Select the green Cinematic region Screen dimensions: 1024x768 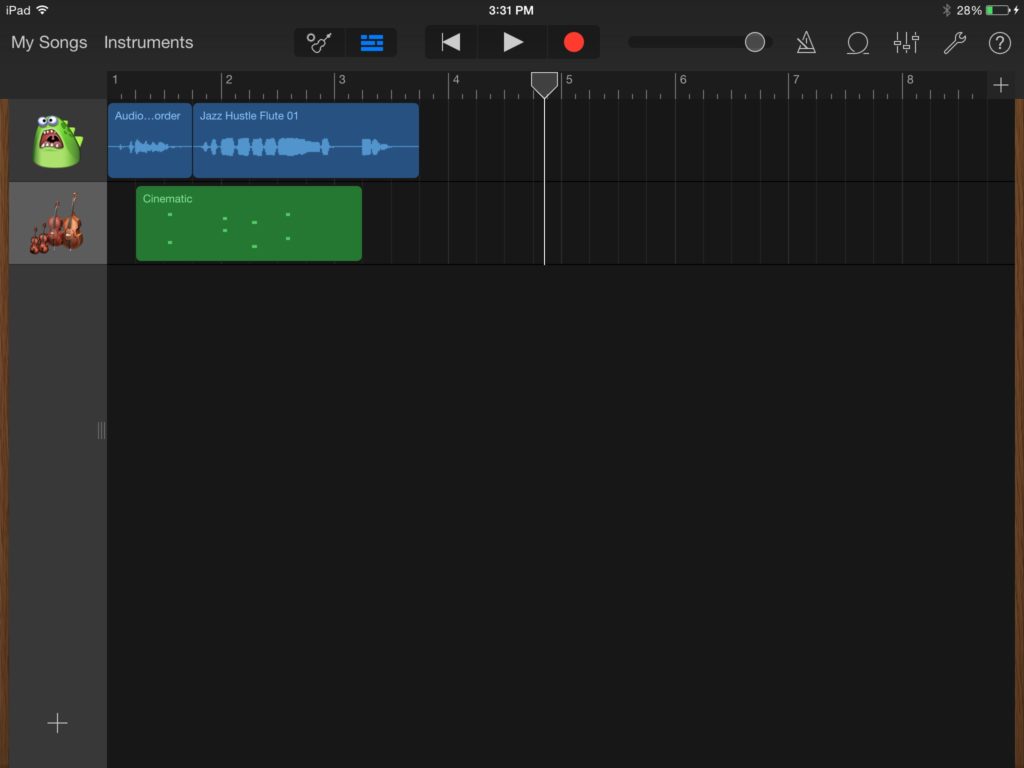[249, 223]
